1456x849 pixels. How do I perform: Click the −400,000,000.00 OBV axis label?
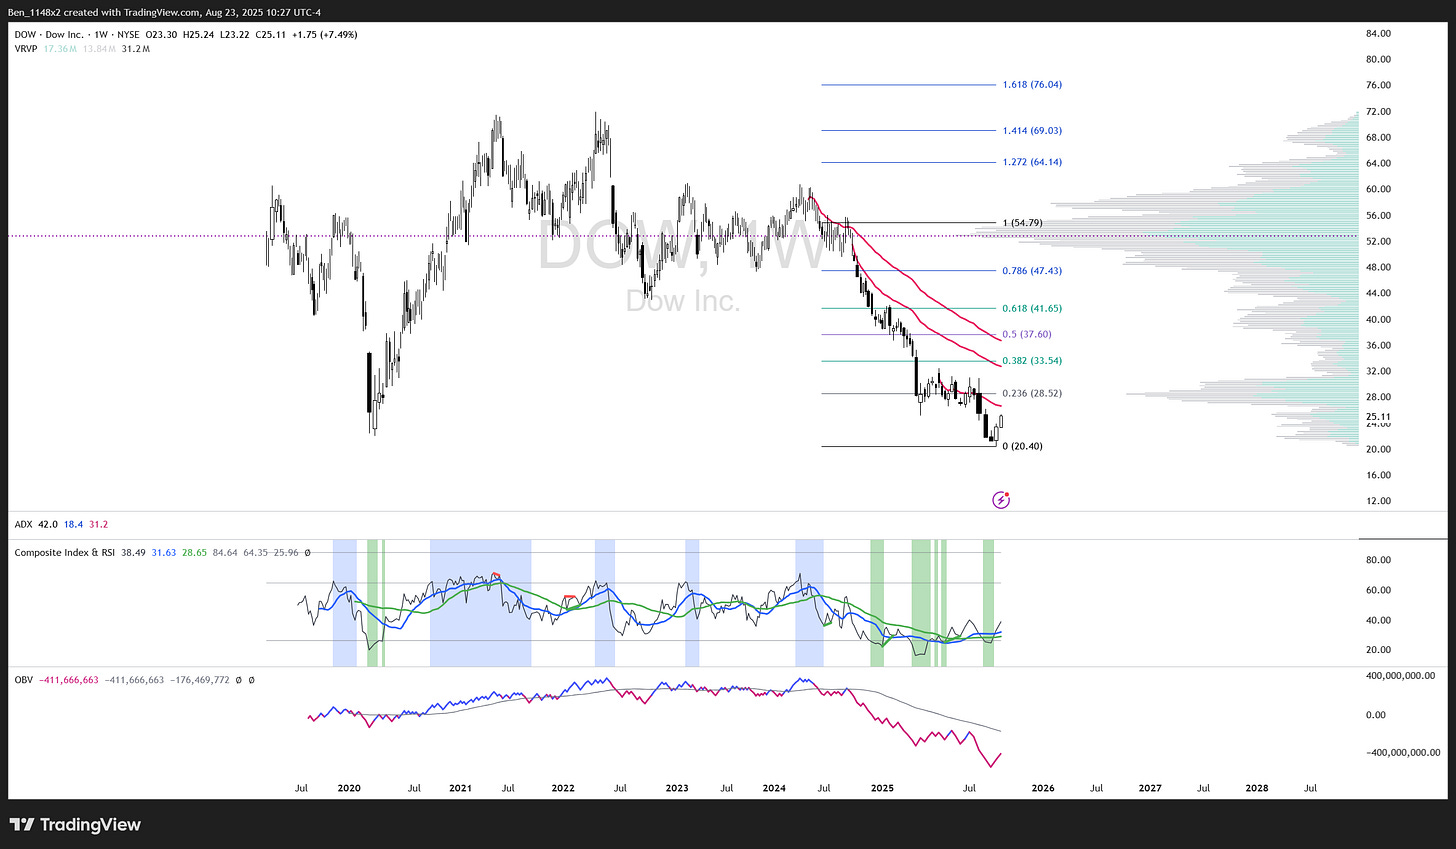1401,753
